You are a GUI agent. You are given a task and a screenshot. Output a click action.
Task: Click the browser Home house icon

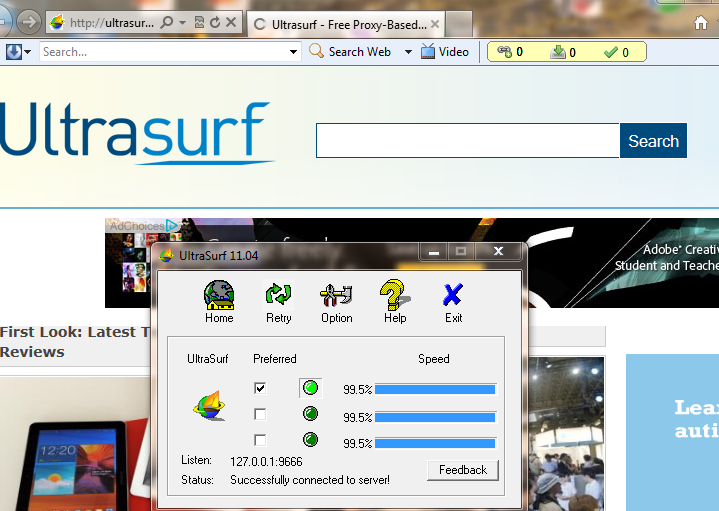pyautogui.click(x=701, y=22)
